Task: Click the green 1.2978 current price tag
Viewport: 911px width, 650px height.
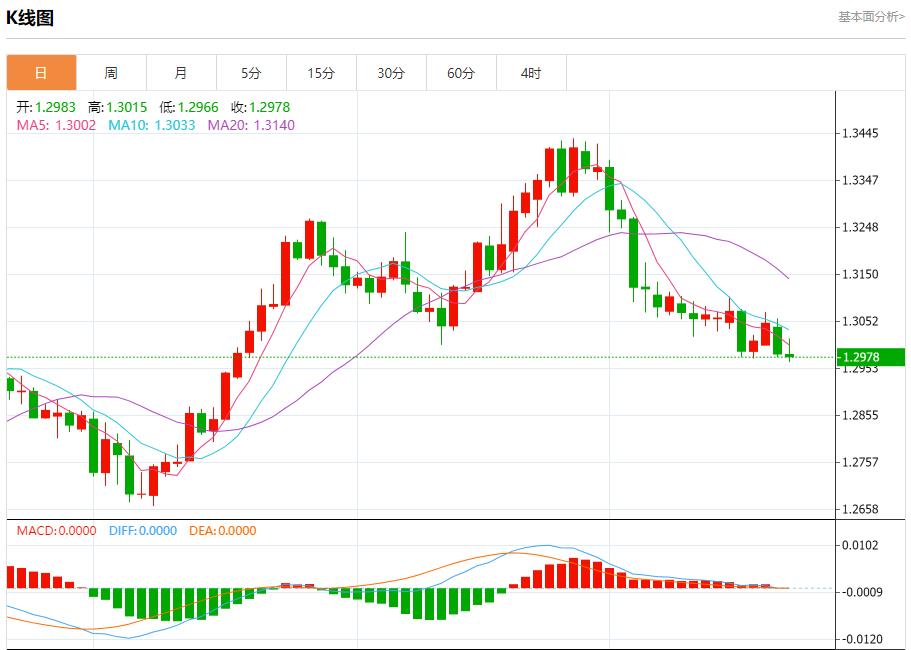Action: [870, 357]
